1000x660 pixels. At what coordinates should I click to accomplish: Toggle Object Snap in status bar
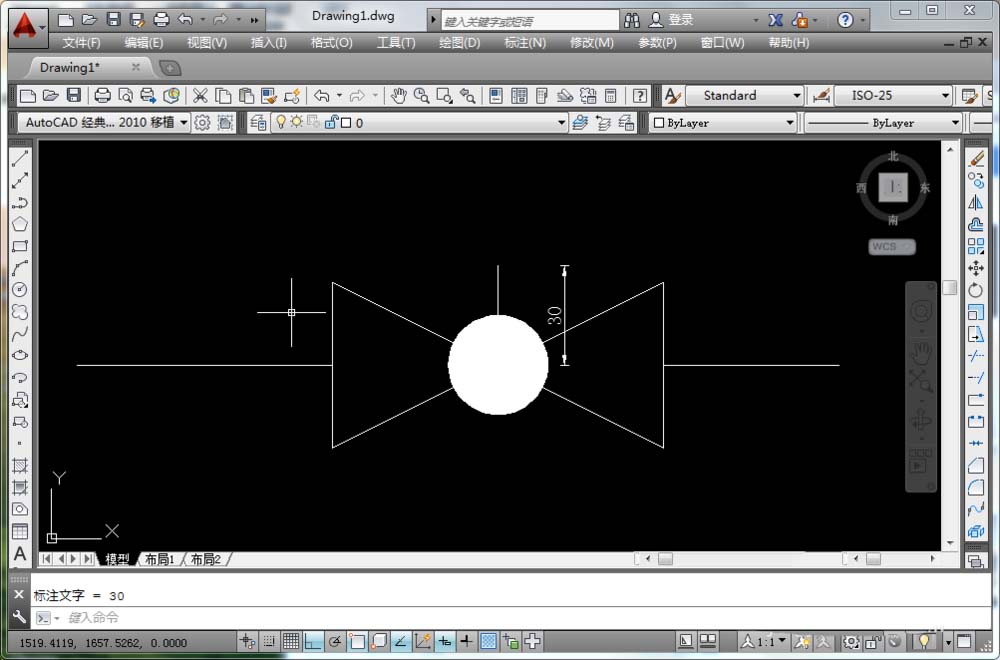(357, 642)
